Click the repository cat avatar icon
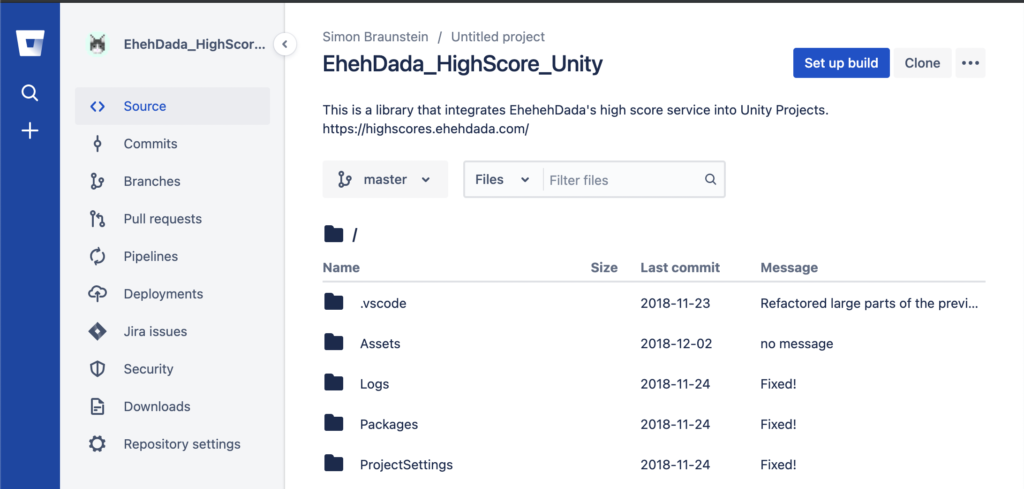This screenshot has height=489, width=1024. pos(98,44)
